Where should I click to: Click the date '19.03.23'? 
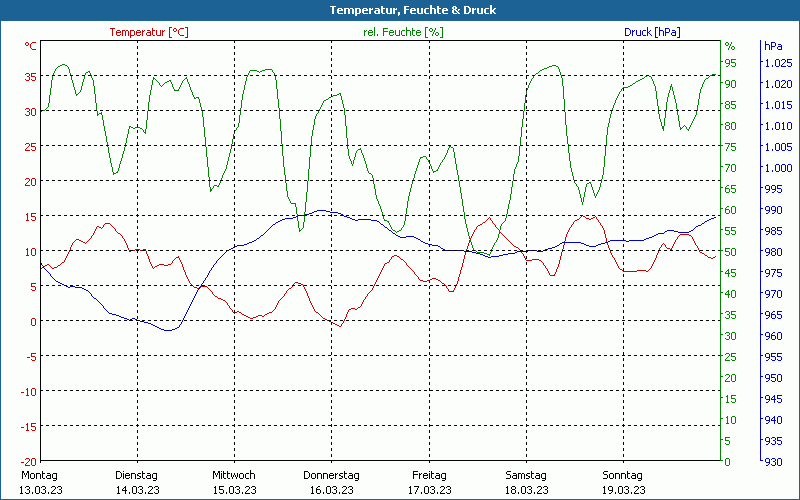click(x=623, y=490)
